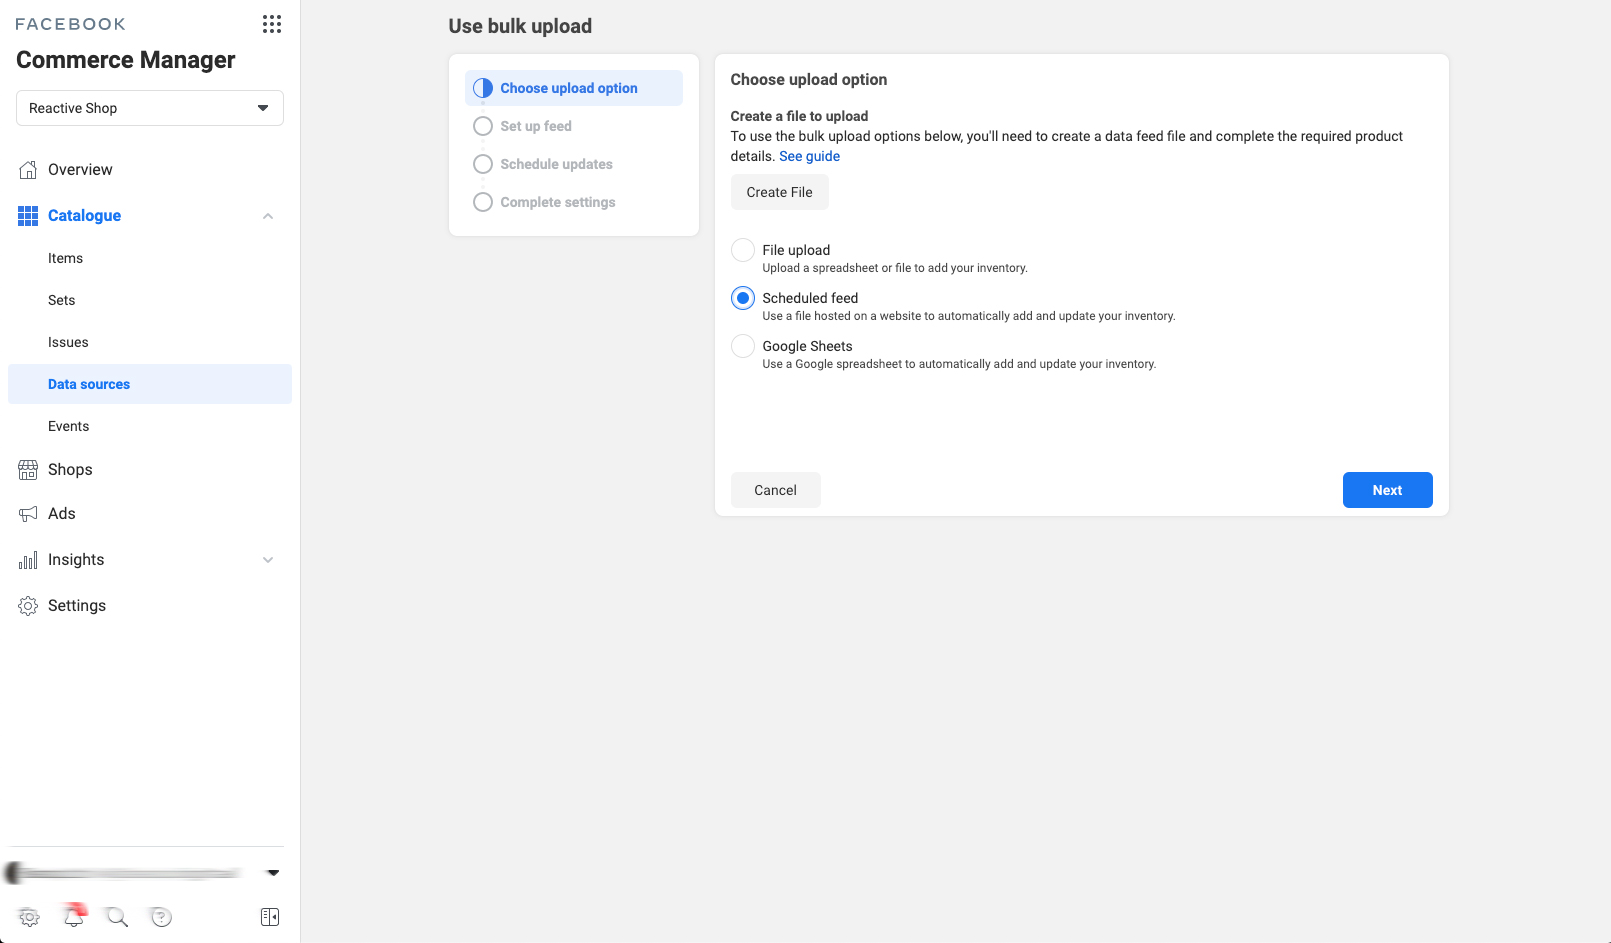1611x943 pixels.
Task: Click the Complete settings step label
Action: pos(558,202)
